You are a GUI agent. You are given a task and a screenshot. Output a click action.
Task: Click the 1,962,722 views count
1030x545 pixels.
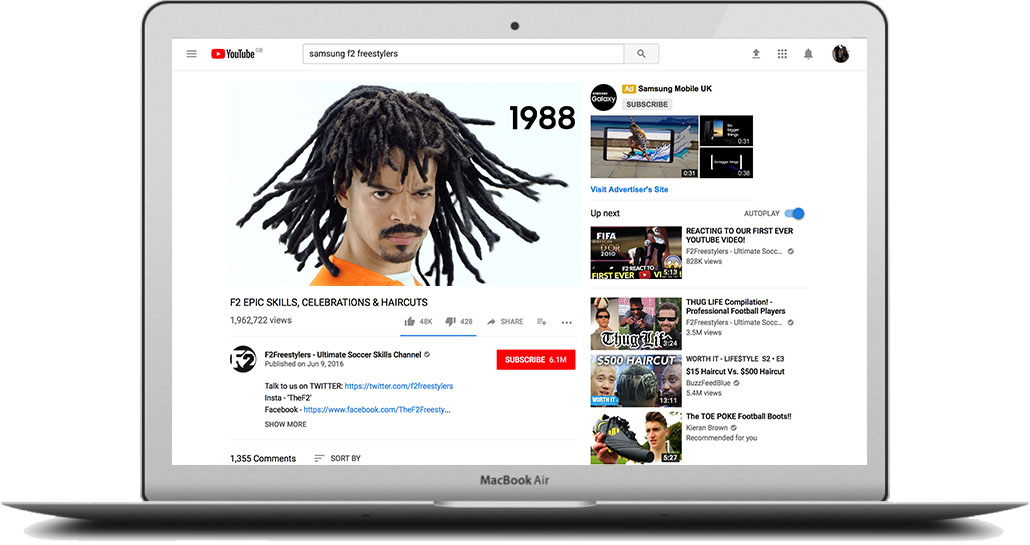point(261,320)
